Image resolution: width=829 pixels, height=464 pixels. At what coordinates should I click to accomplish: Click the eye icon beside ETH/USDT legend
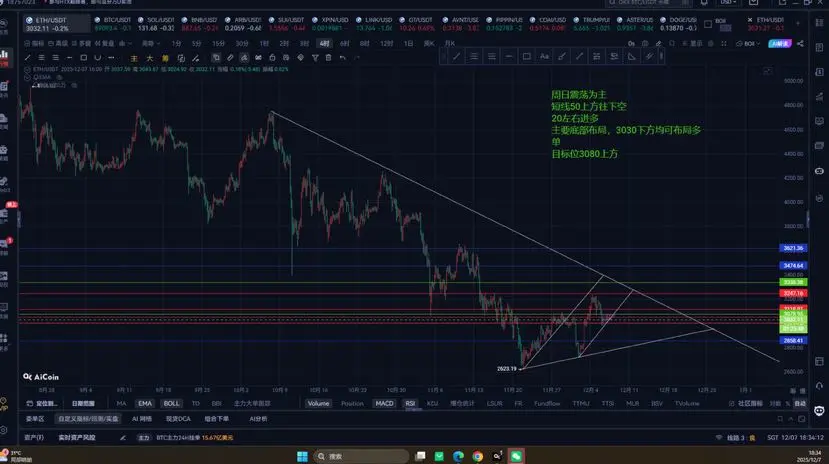tap(27, 69)
